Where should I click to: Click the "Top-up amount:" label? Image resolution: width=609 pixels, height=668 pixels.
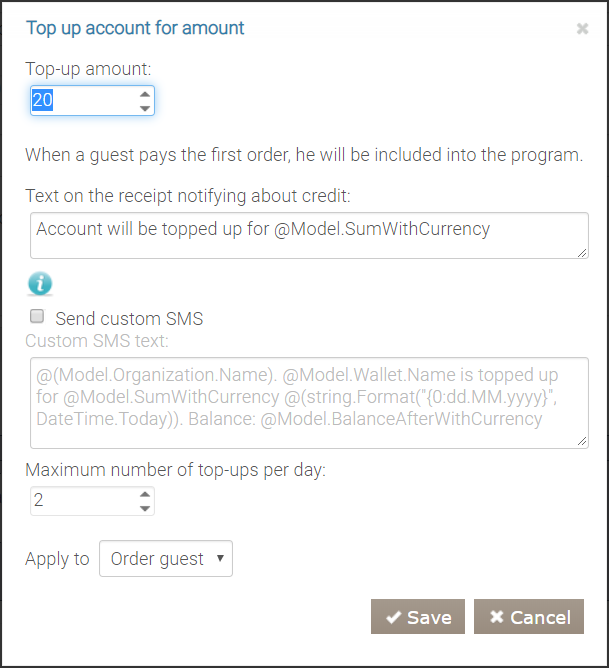pos(88,68)
